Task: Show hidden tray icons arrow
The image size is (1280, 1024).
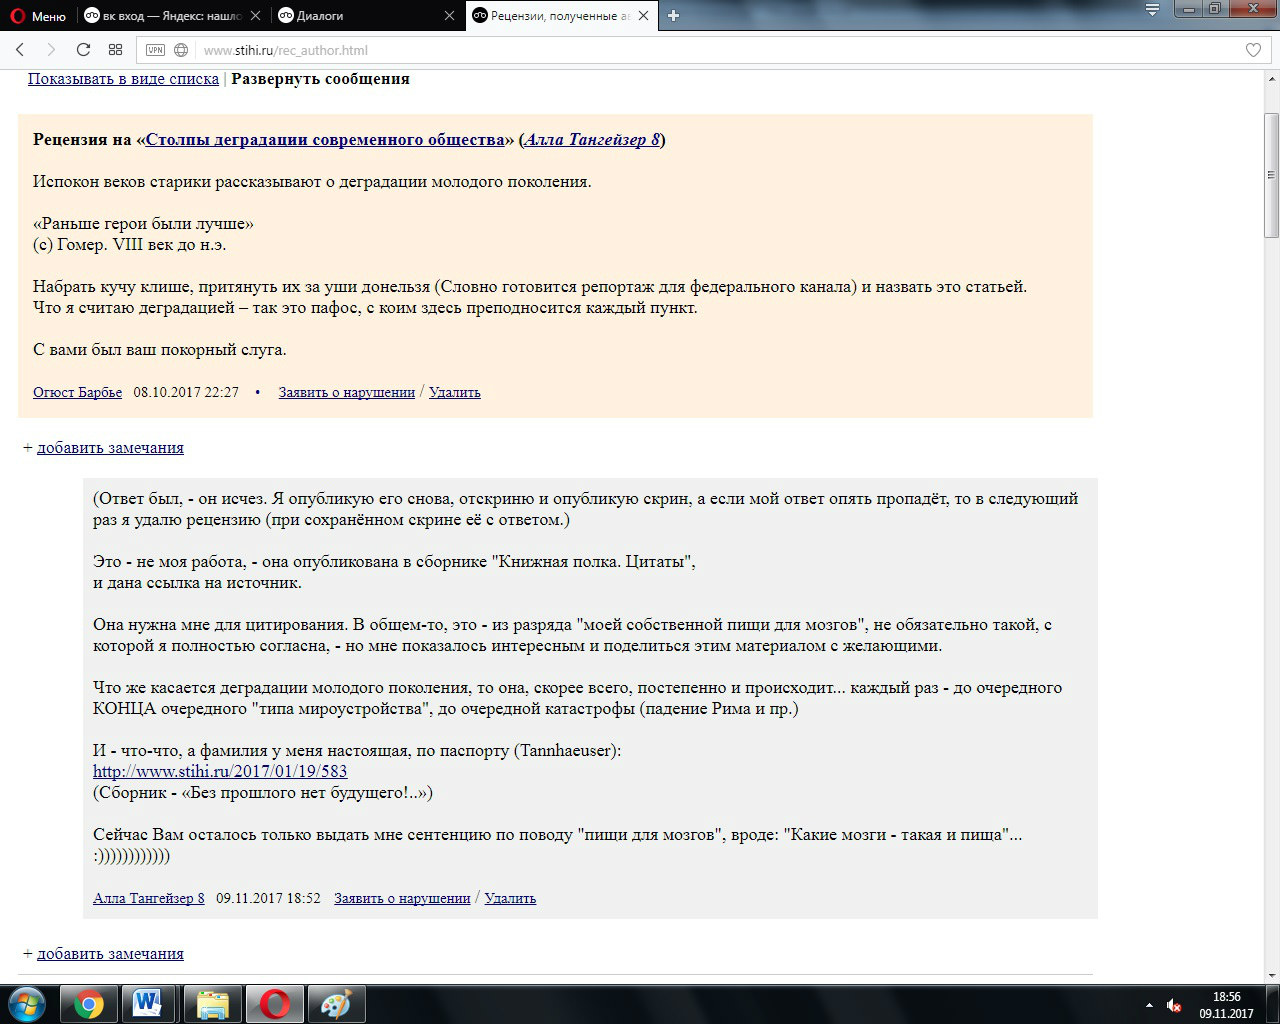Action: point(1149,1005)
